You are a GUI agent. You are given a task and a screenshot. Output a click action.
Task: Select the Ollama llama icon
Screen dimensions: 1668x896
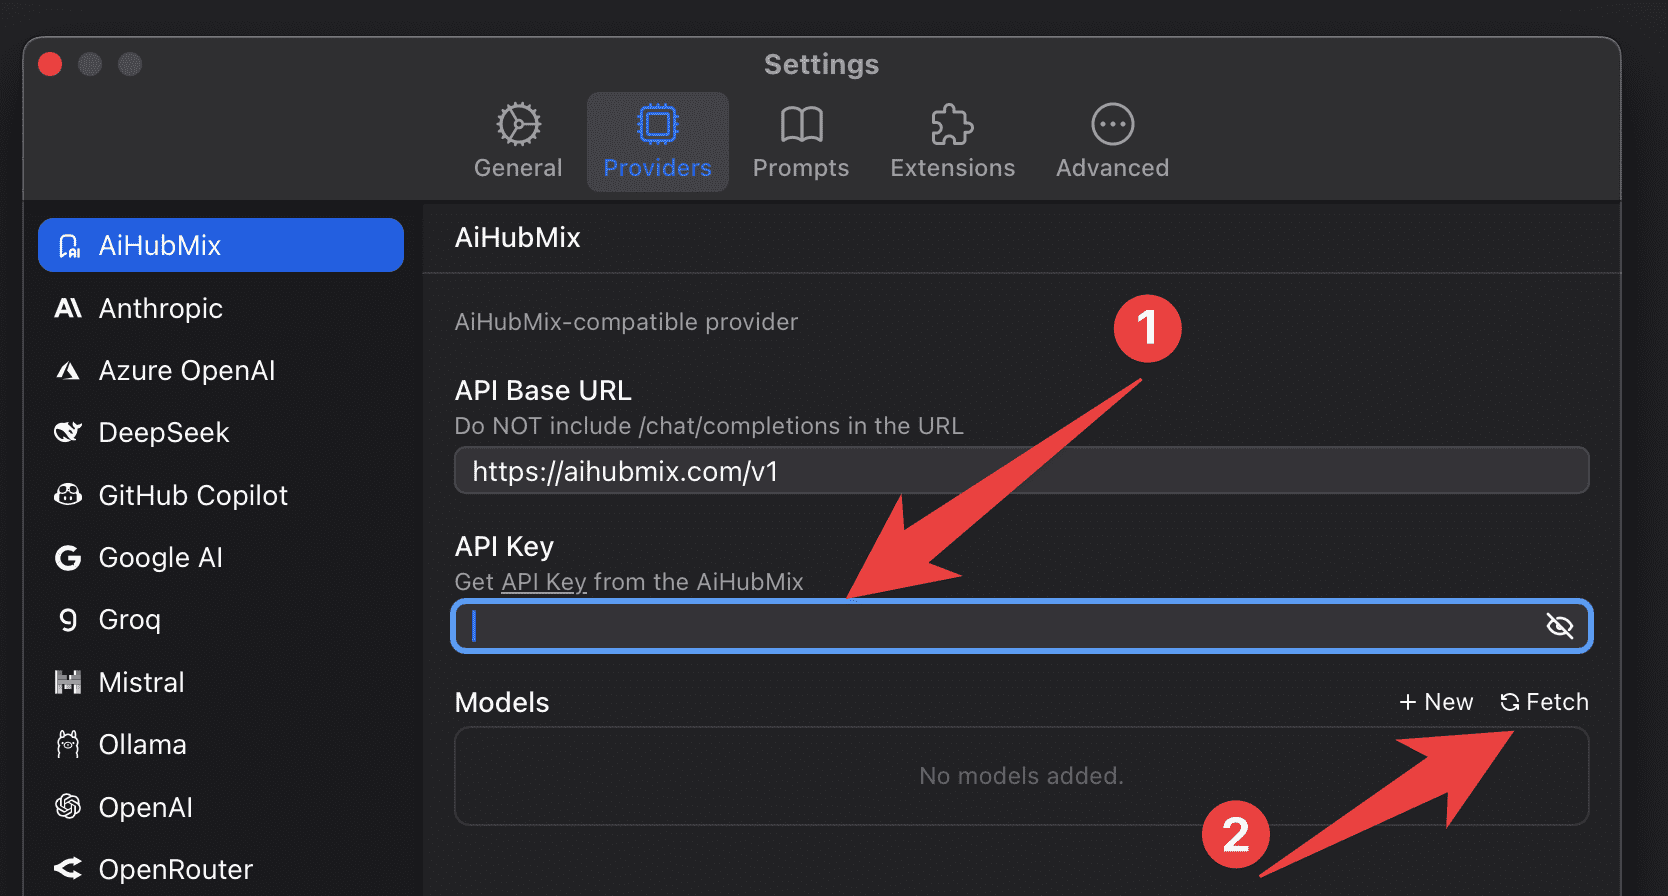[x=68, y=745]
